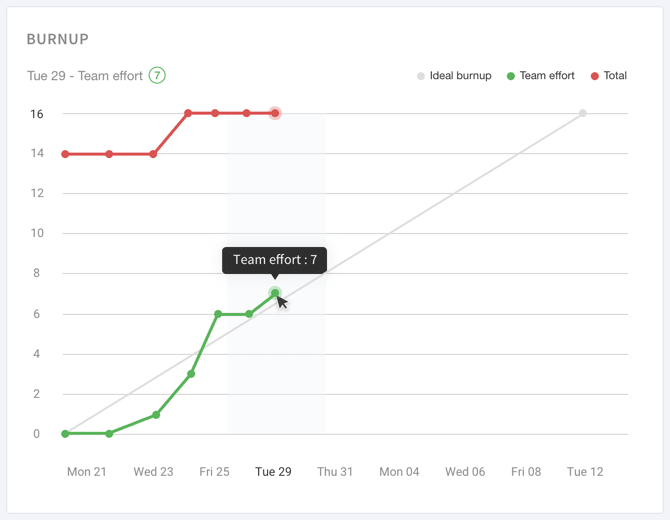
Task: Click the green circled 7 badge
Action: click(157, 75)
